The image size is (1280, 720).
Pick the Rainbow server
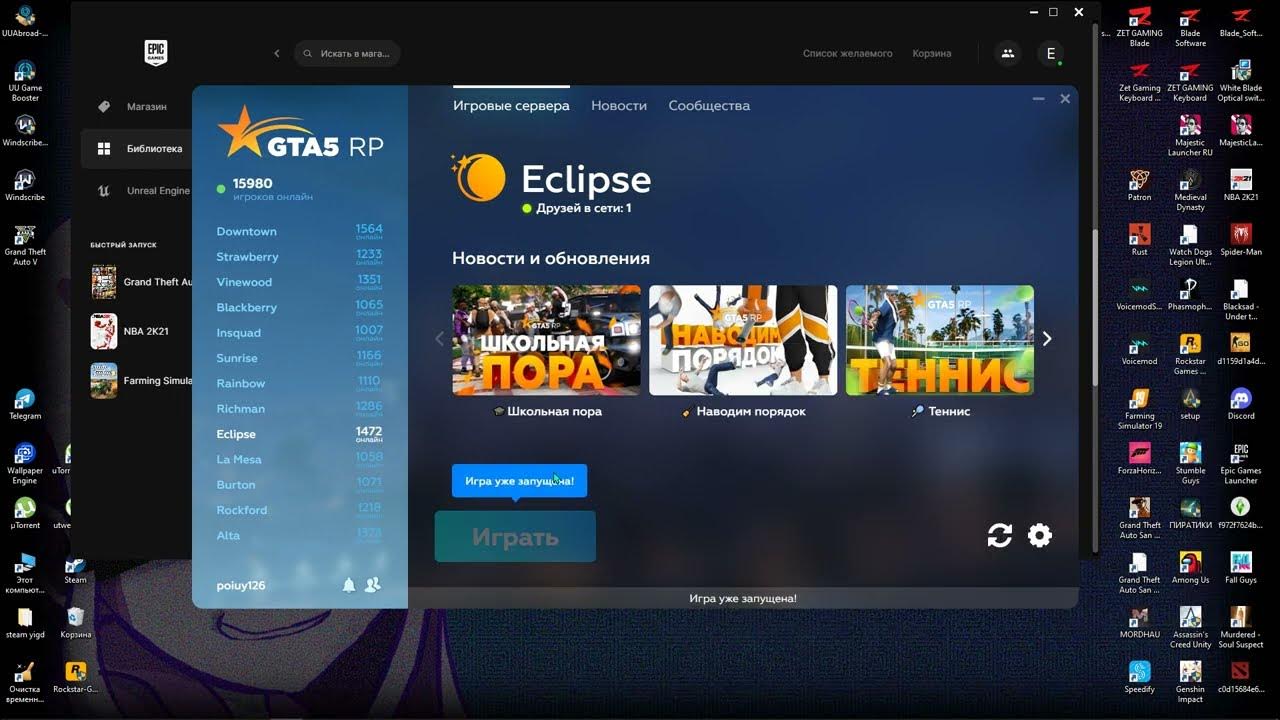tap(299, 383)
